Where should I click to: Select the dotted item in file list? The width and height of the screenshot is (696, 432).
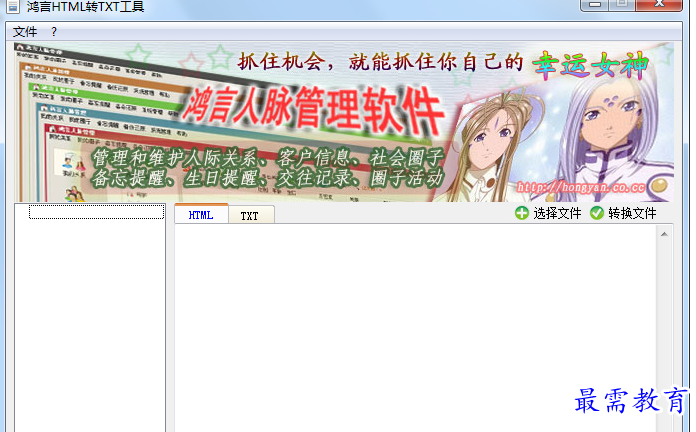tap(96, 212)
